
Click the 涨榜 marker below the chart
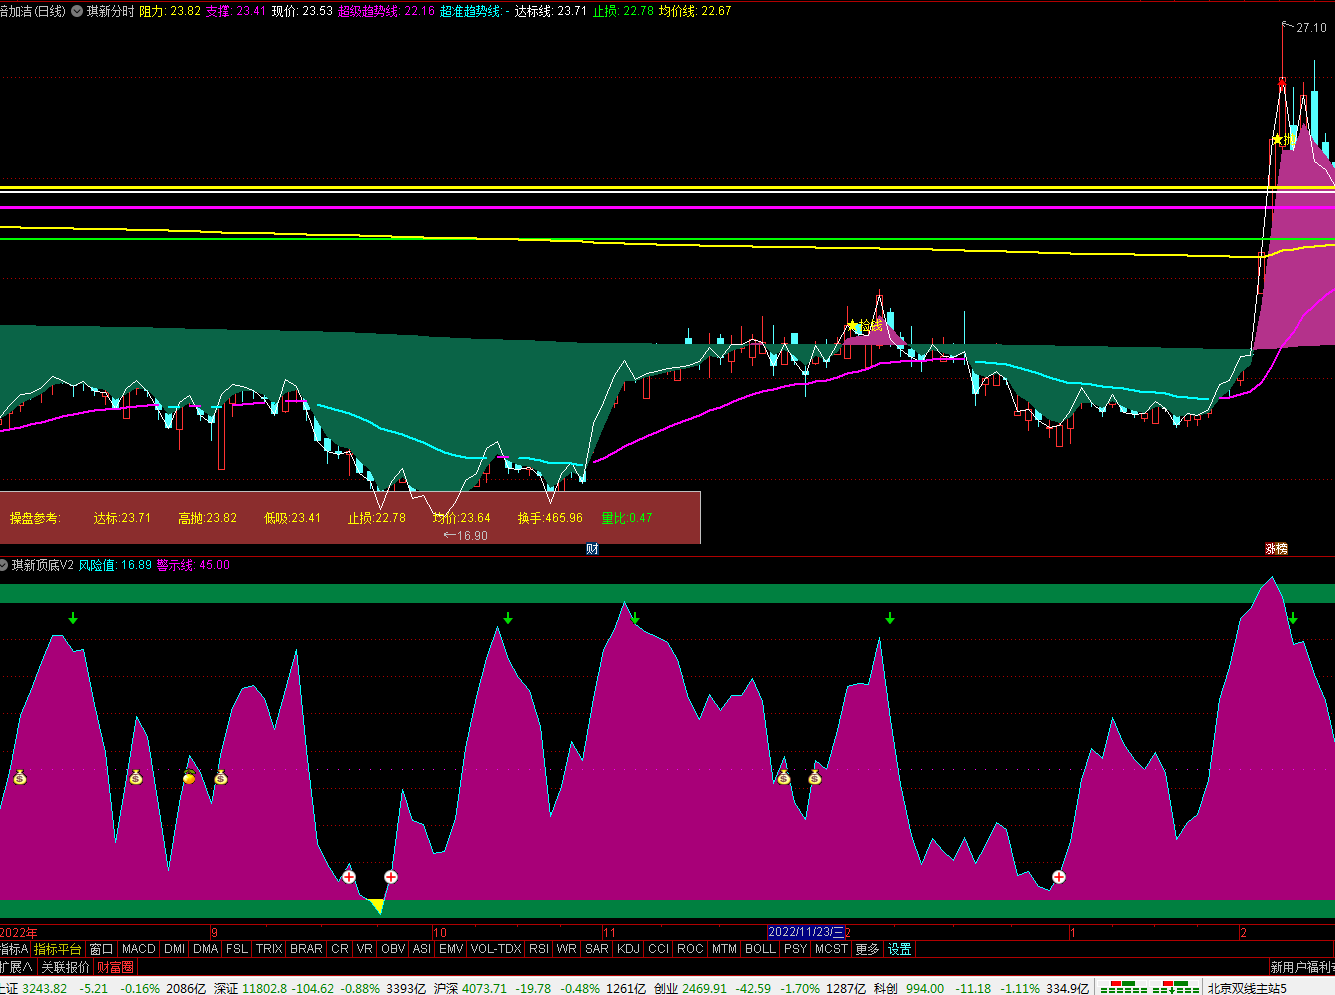pyautogui.click(x=1277, y=549)
